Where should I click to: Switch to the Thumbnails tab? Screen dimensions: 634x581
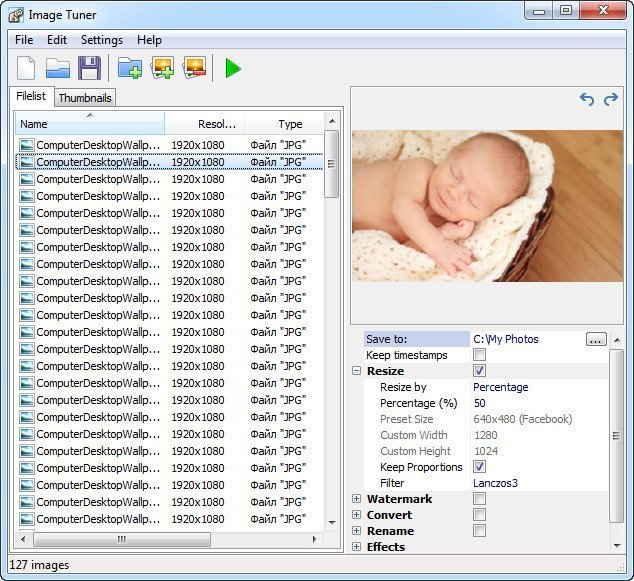85,98
